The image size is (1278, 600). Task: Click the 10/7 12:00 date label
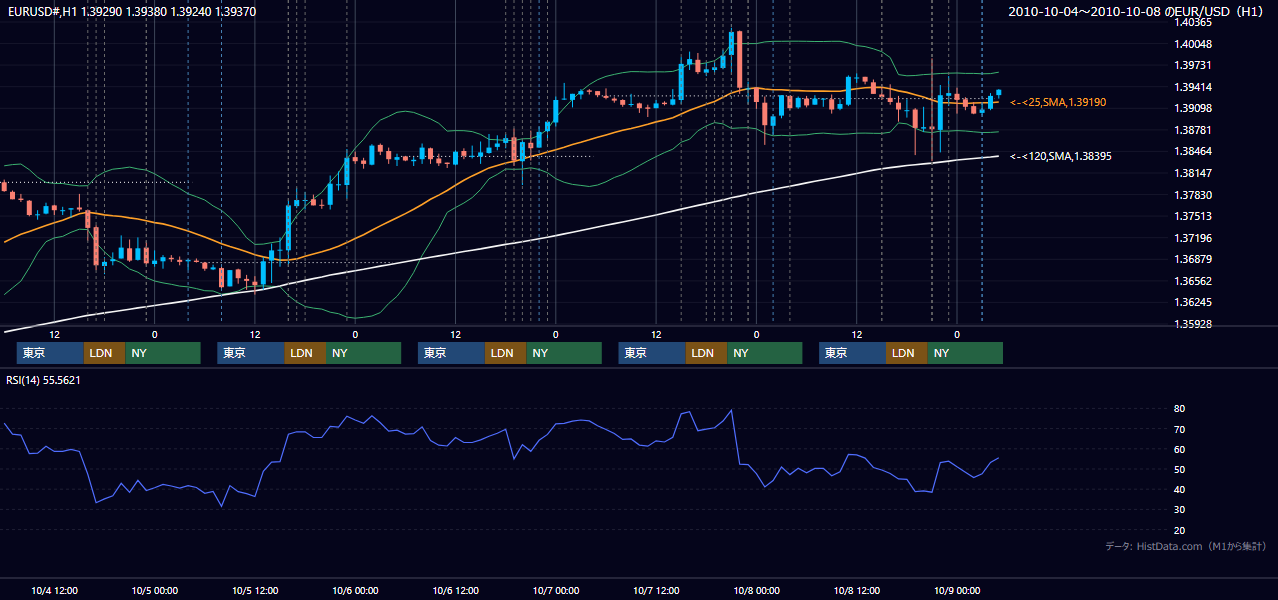click(x=656, y=590)
